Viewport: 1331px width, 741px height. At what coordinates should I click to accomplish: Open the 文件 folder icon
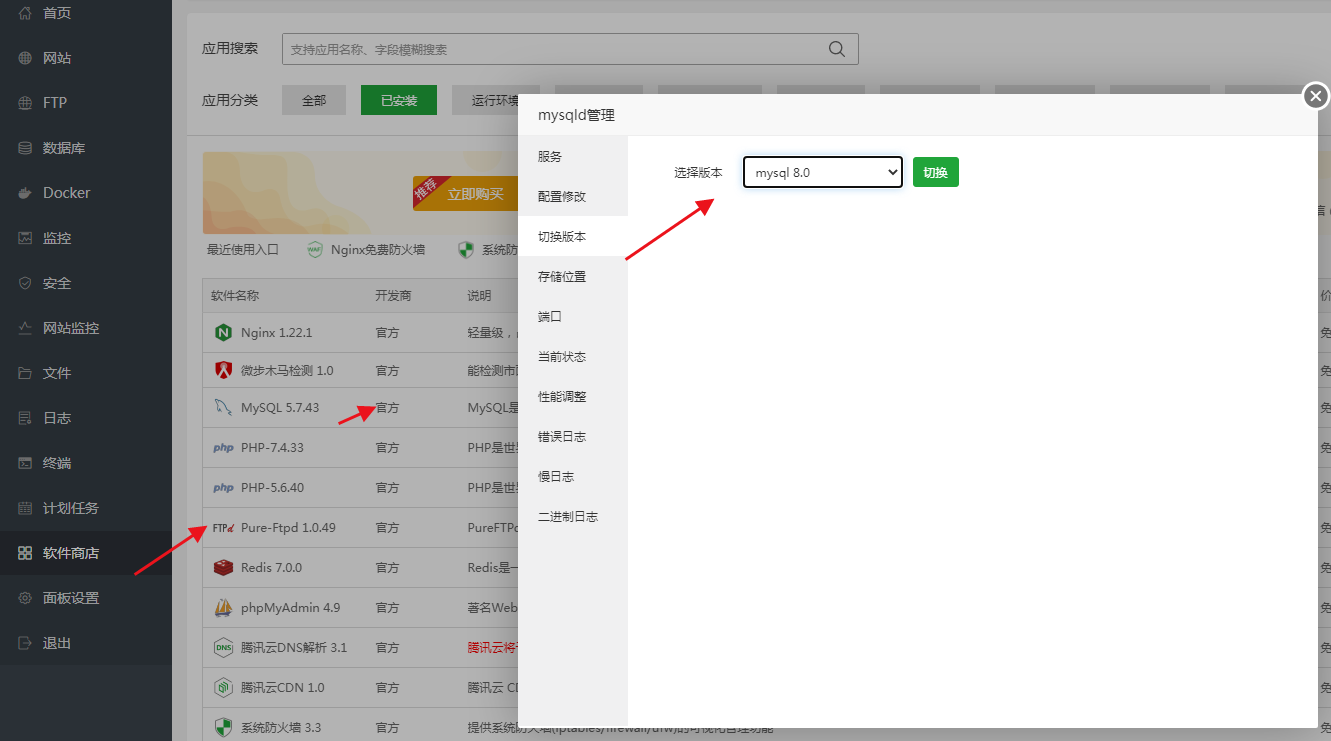point(25,373)
